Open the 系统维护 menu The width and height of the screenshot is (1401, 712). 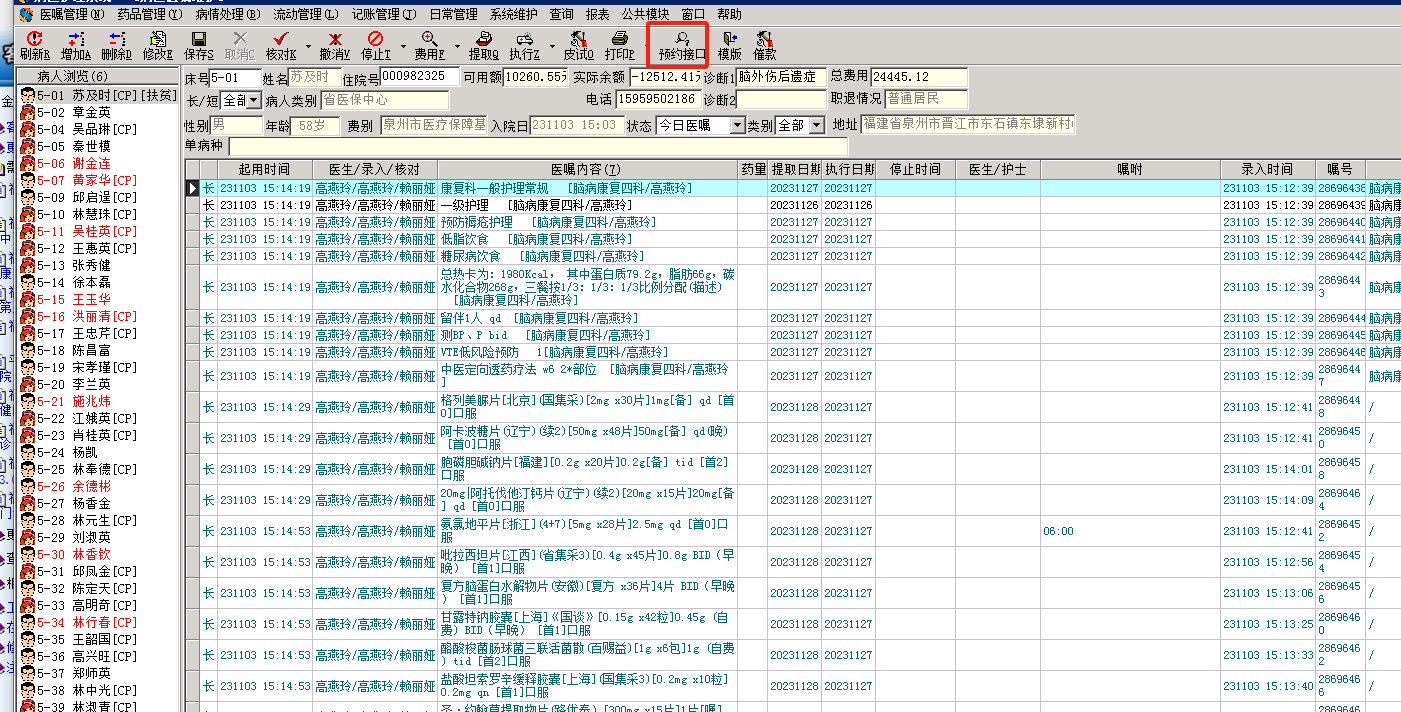tap(513, 14)
